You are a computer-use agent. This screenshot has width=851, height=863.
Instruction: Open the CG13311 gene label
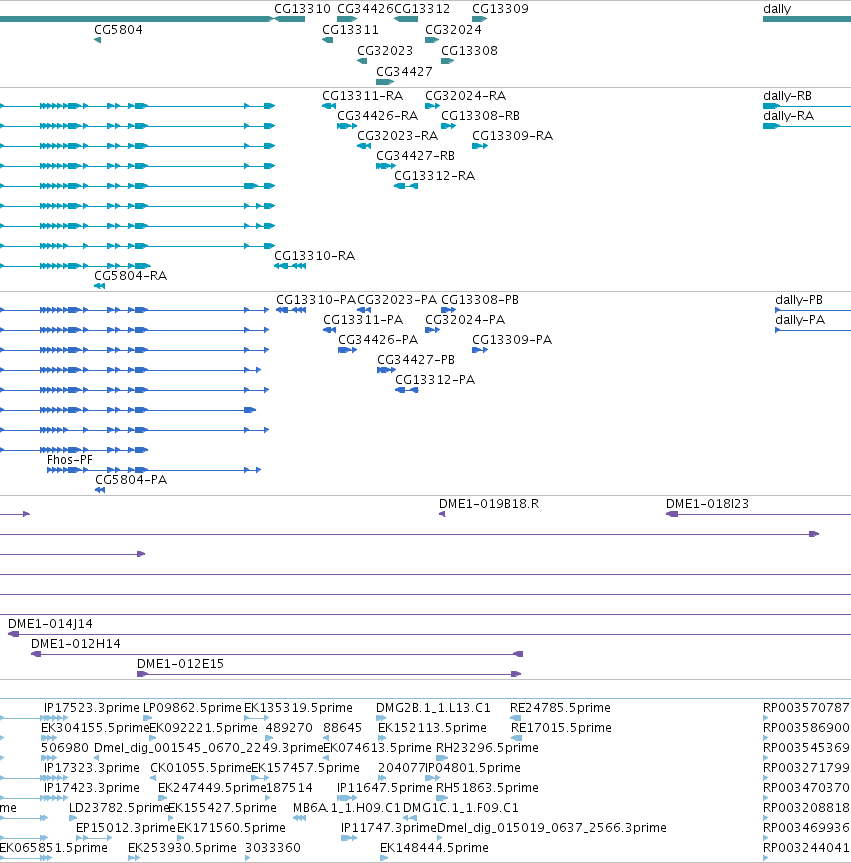click(350, 30)
